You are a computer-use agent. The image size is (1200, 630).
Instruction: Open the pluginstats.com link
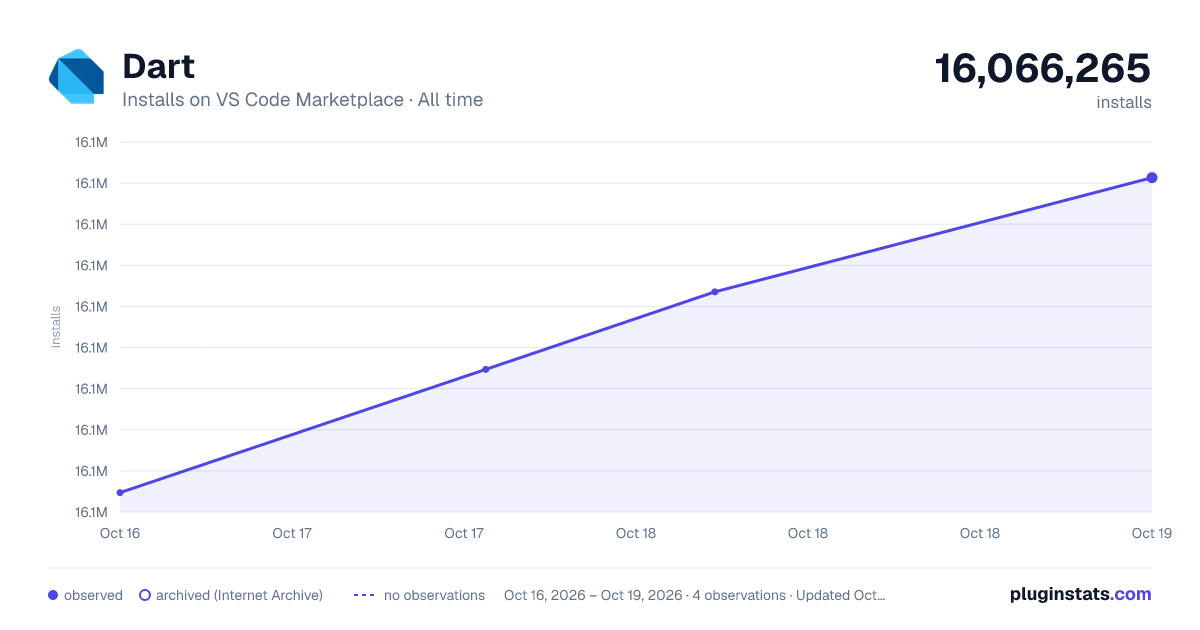coord(1080,594)
